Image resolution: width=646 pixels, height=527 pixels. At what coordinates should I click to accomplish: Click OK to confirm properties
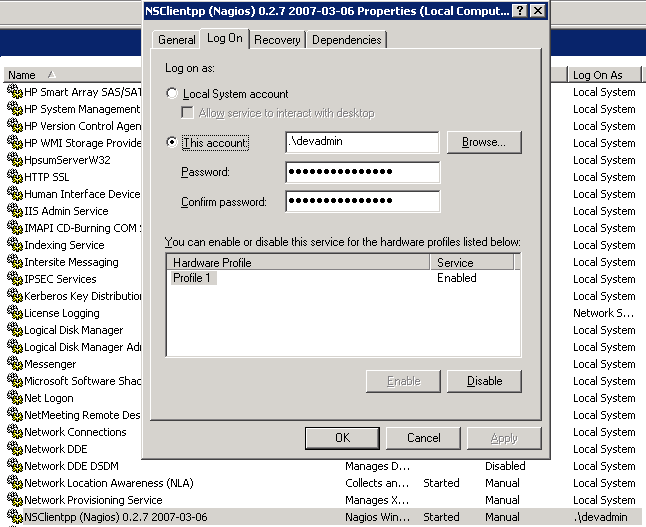coord(342,438)
